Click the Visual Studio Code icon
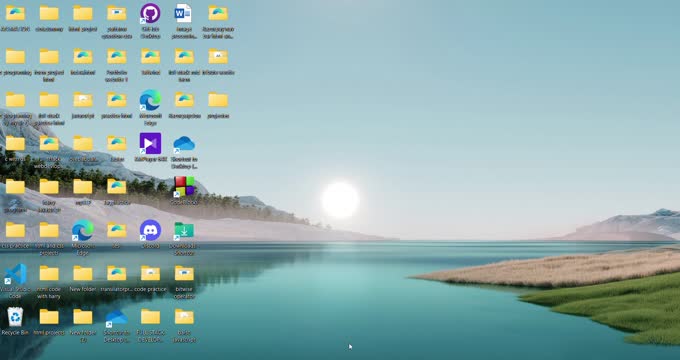This screenshot has height=360, width=680. click(x=16, y=274)
